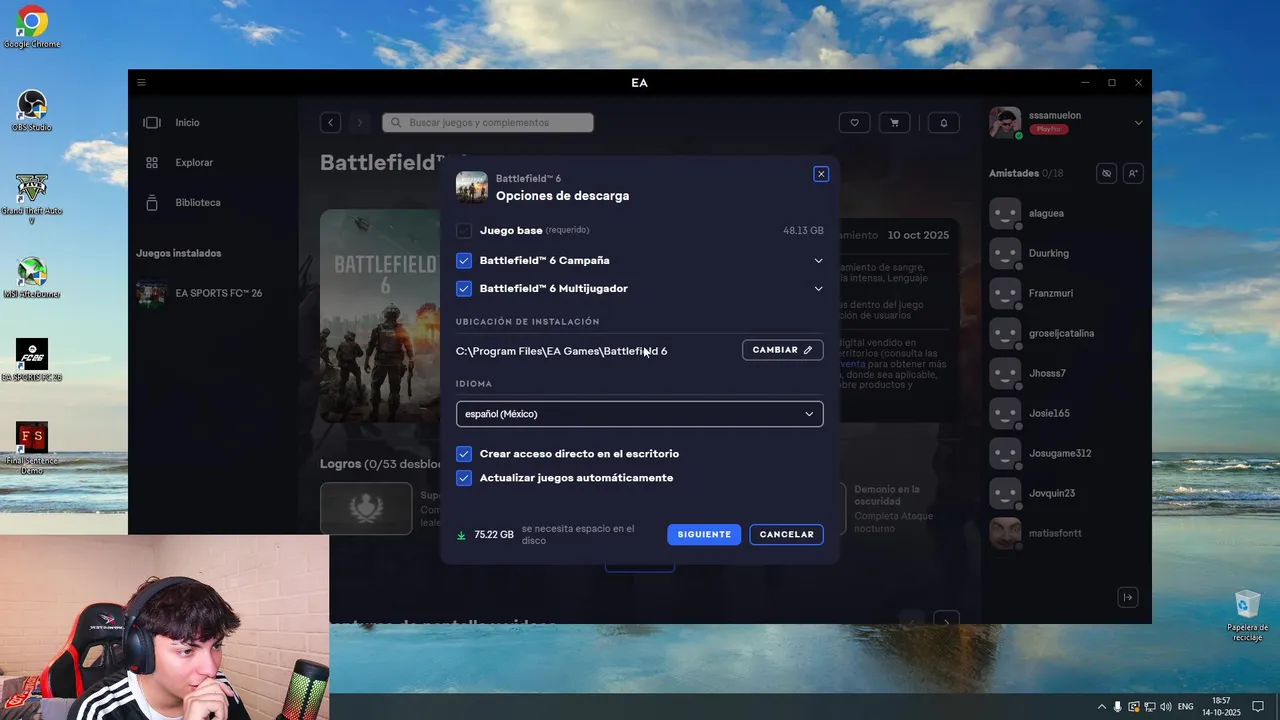Viewport: 1280px width, 720px height.
Task: Expand the Battlefield 6 Campaña details
Action: pyautogui.click(x=818, y=261)
